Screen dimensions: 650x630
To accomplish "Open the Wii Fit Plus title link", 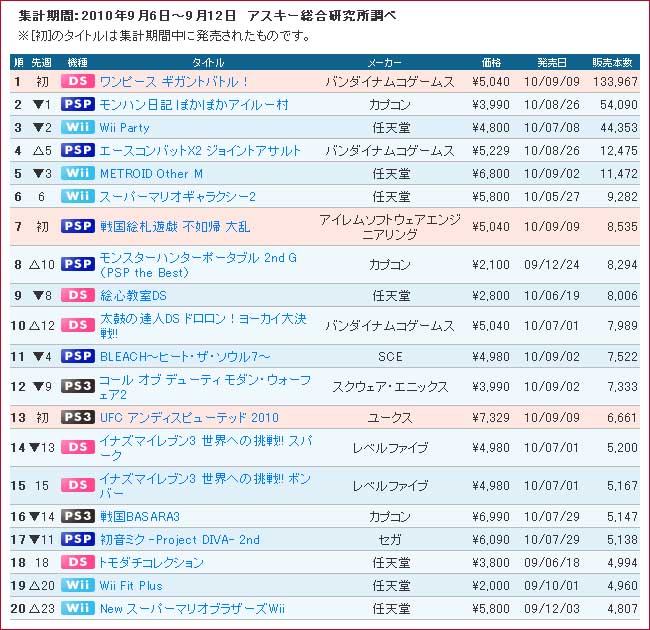I will (x=131, y=585).
